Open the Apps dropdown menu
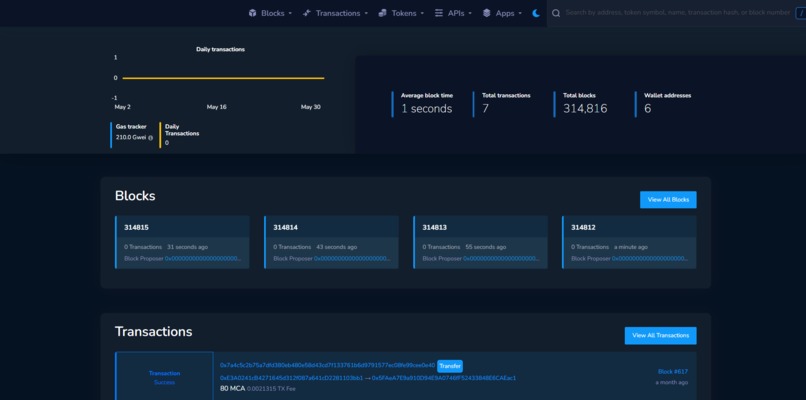The image size is (806, 400). point(502,13)
